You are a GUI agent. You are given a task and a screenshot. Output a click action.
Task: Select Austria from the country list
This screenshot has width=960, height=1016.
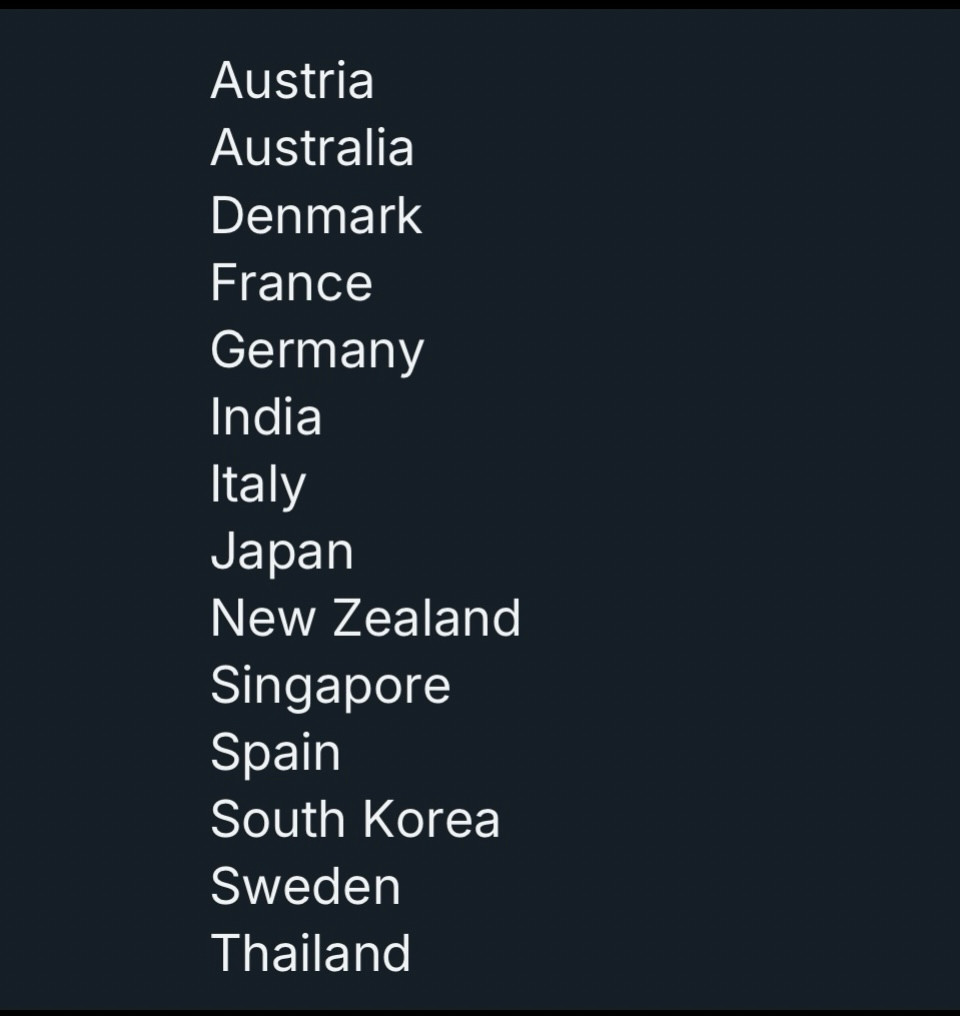click(x=292, y=80)
